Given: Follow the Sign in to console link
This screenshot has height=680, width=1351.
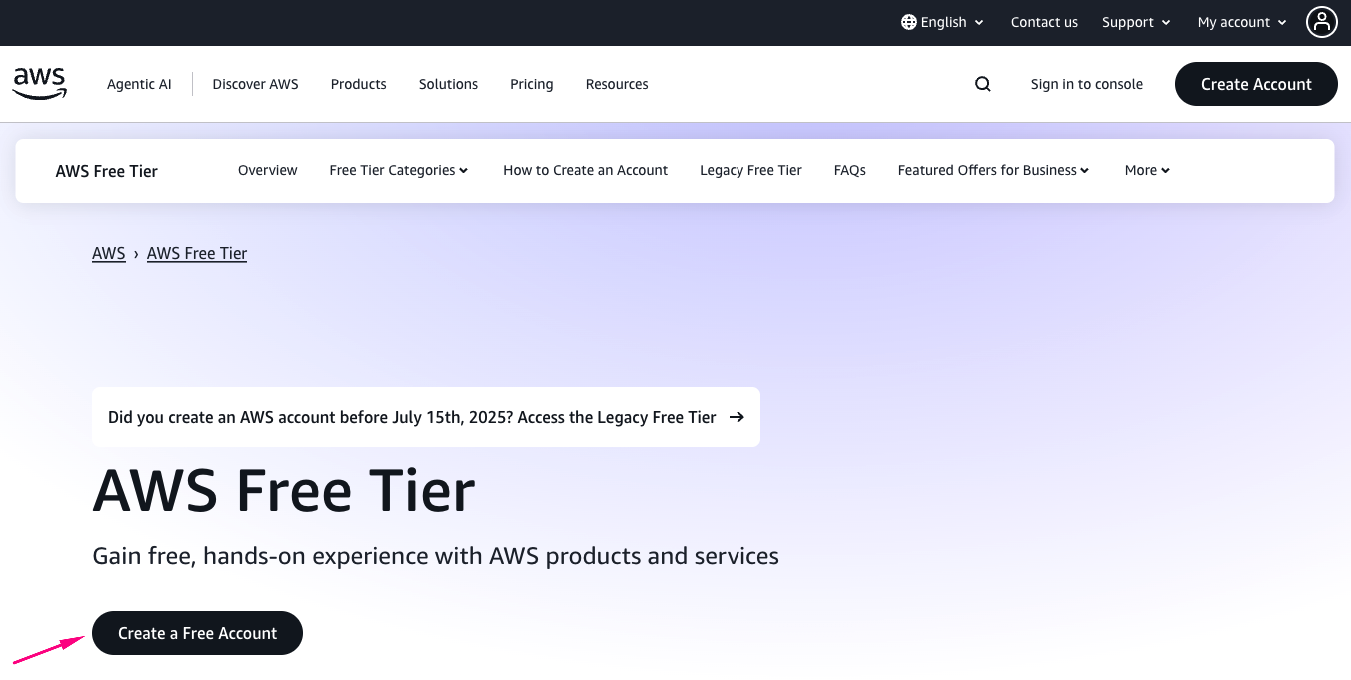Looking at the screenshot, I should click(1086, 84).
